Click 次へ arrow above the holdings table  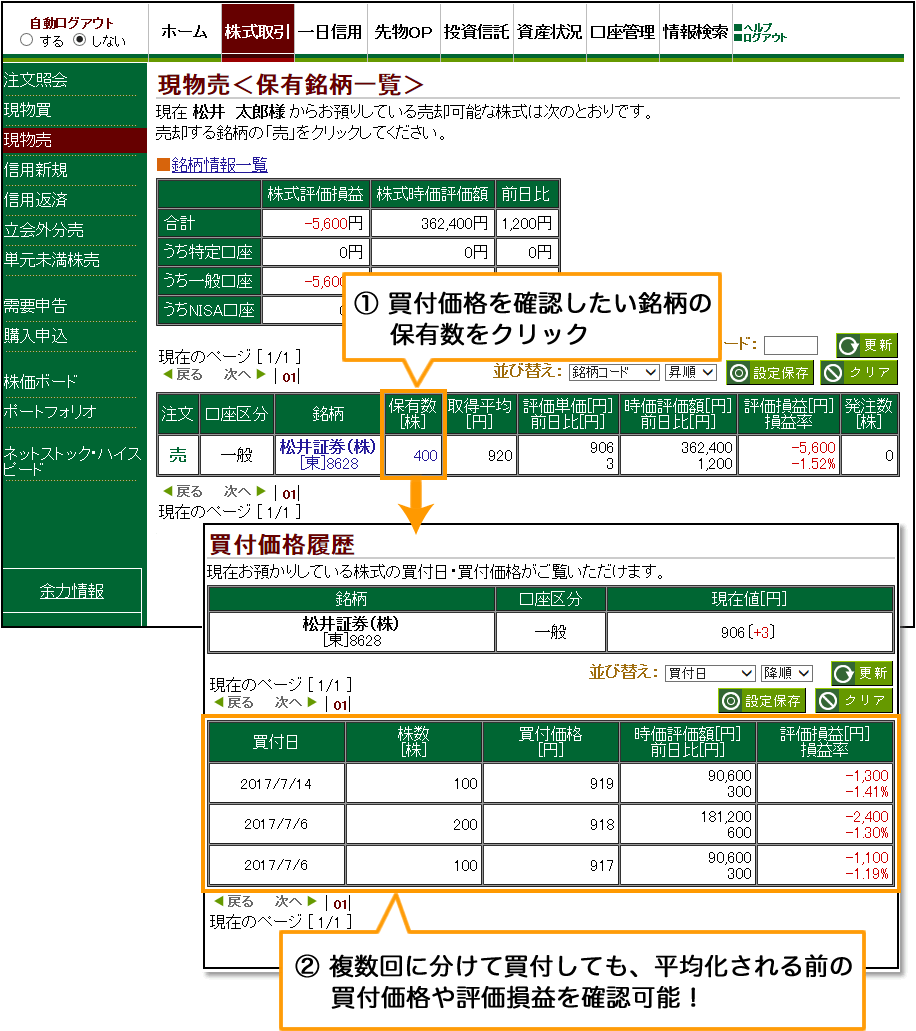(x=244, y=375)
